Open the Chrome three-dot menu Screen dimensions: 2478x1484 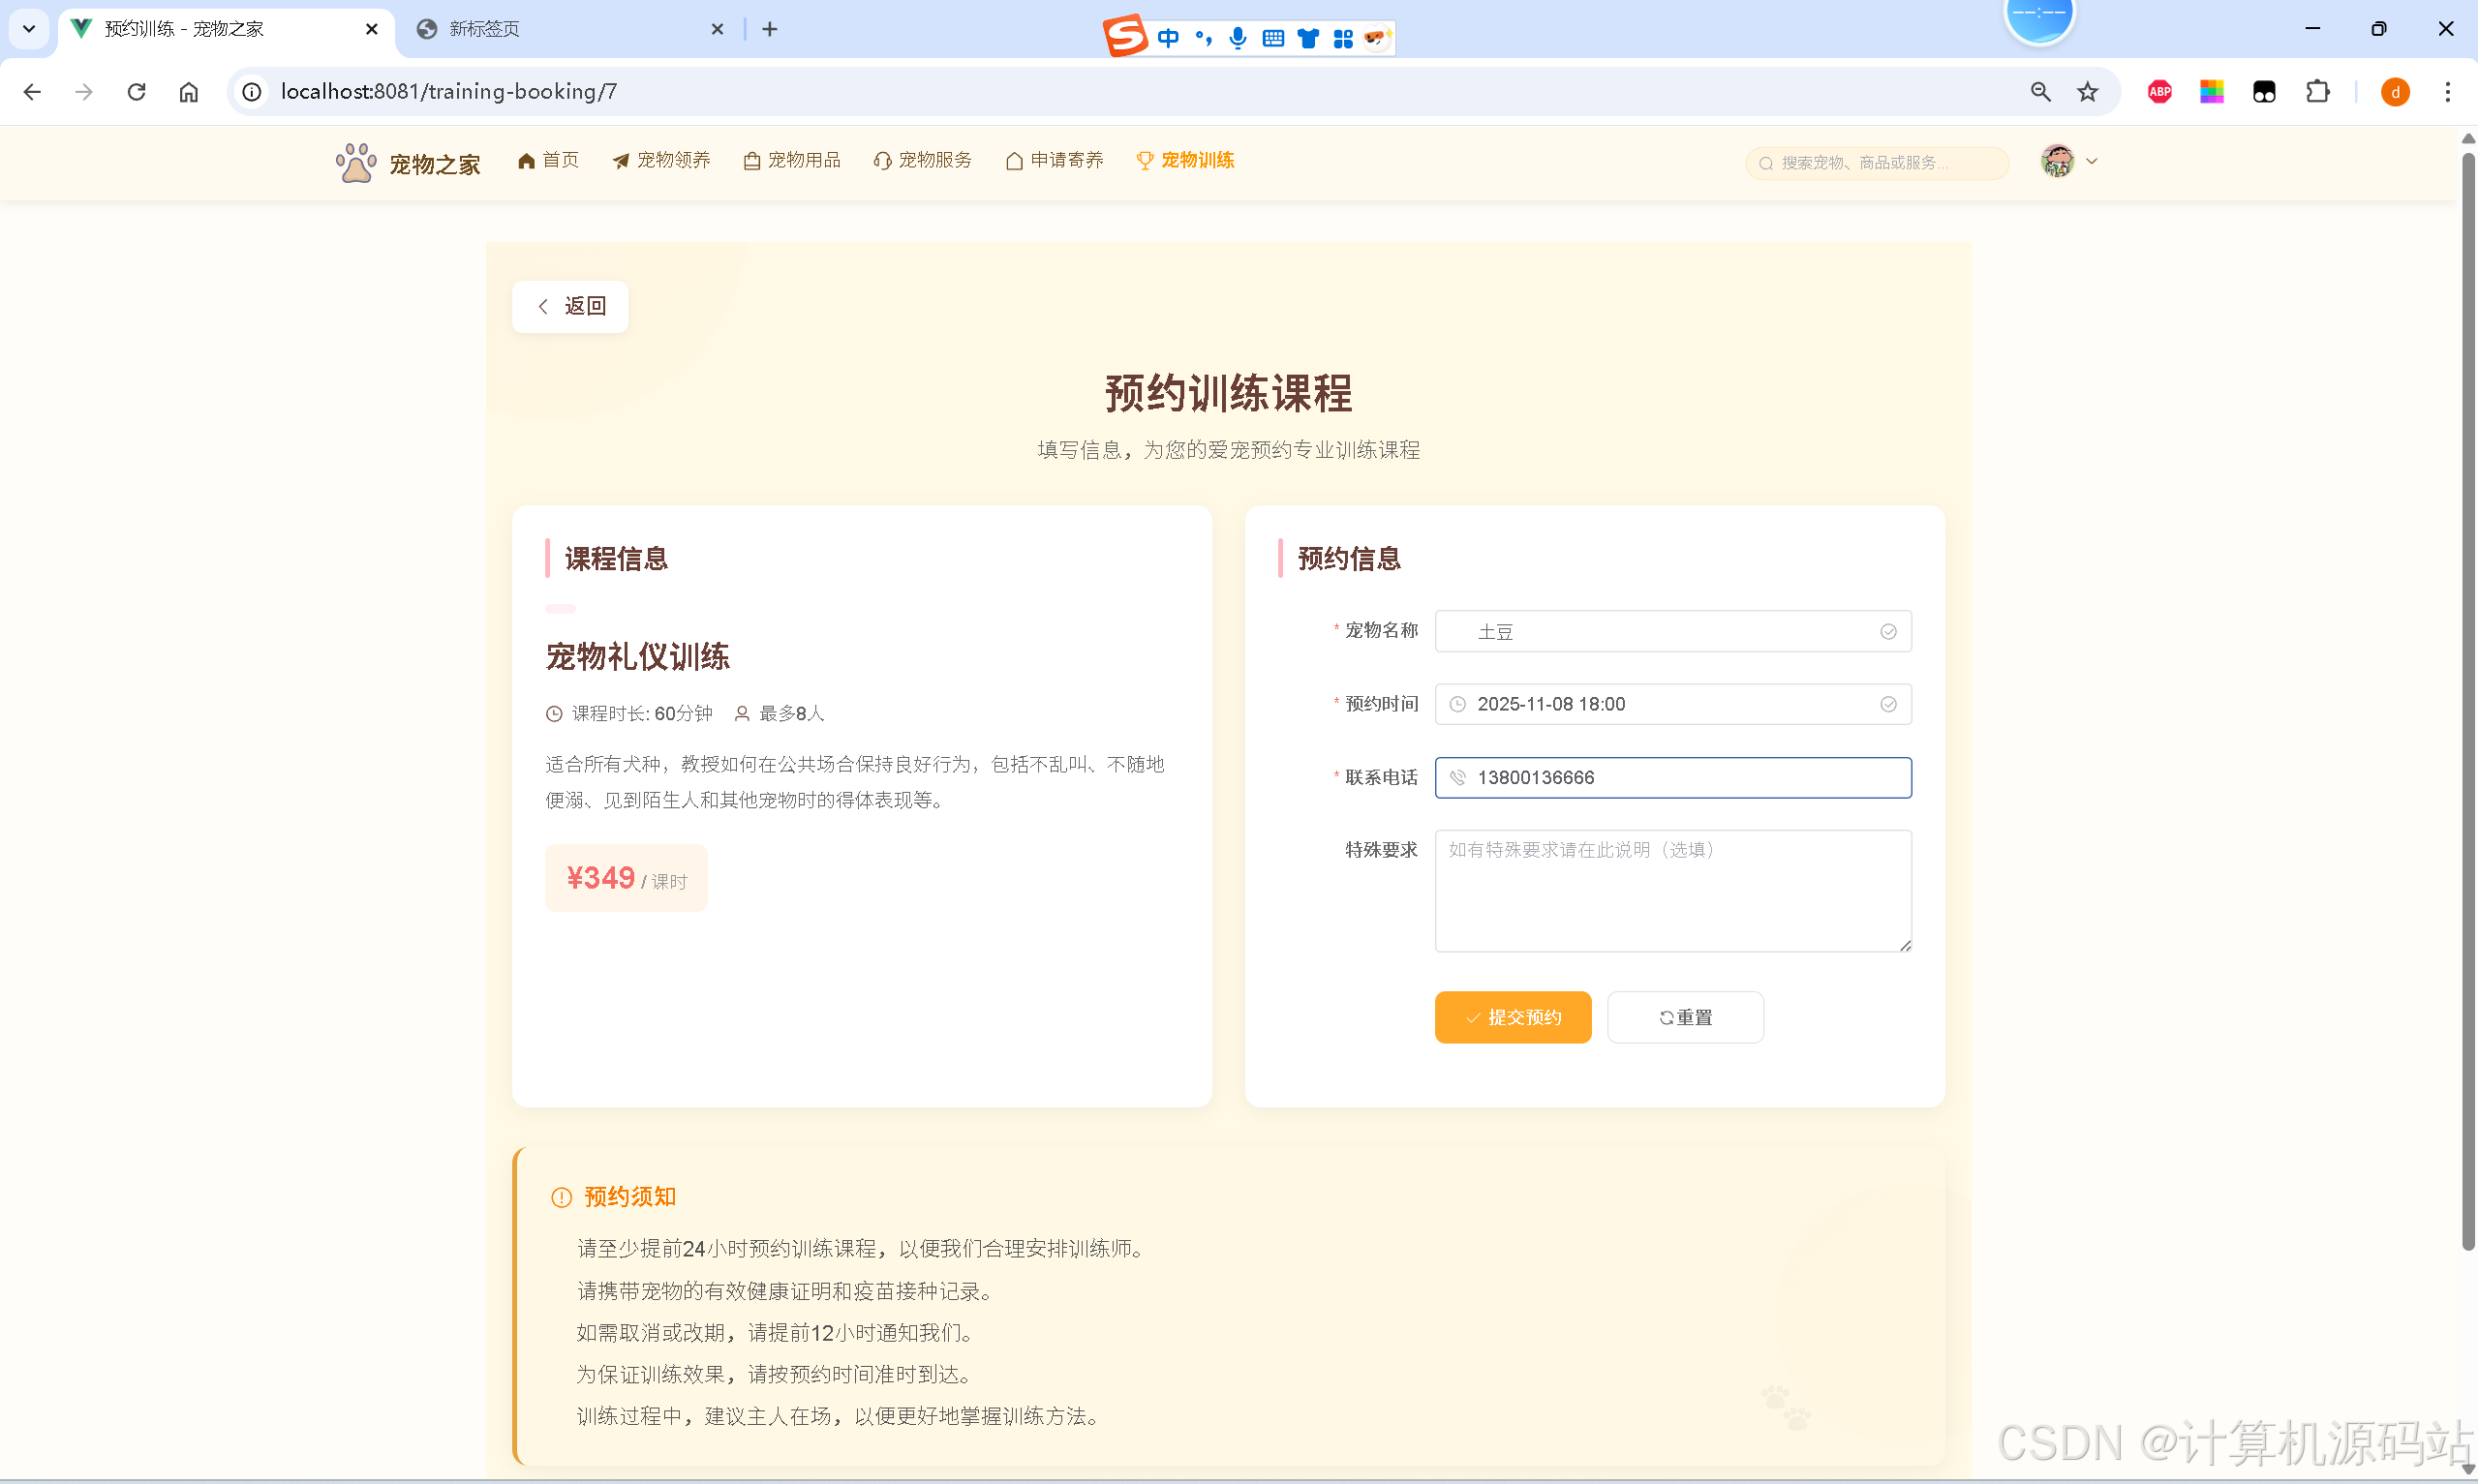coord(2448,92)
